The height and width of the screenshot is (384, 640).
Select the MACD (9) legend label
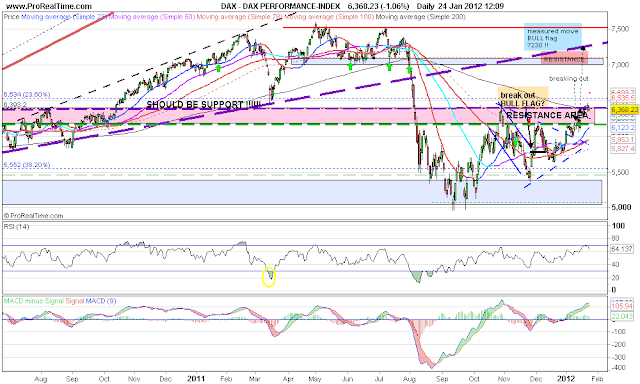coord(101,301)
